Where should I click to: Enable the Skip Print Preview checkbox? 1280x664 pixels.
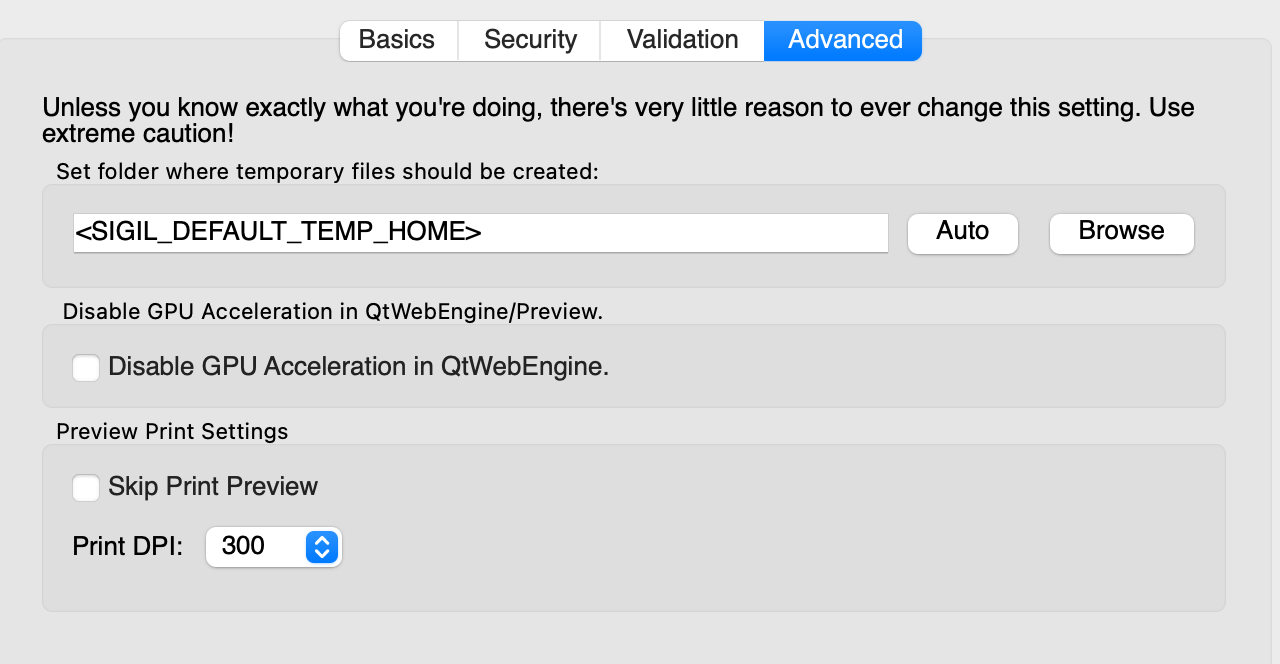pos(86,488)
